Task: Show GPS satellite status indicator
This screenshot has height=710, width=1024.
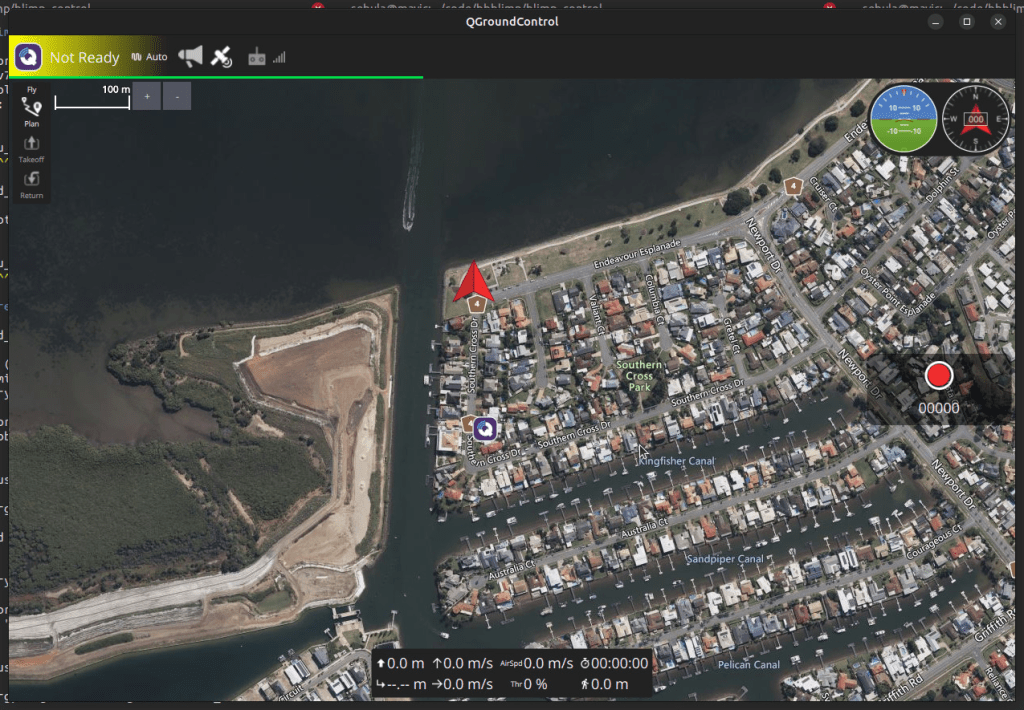Action: (x=222, y=57)
